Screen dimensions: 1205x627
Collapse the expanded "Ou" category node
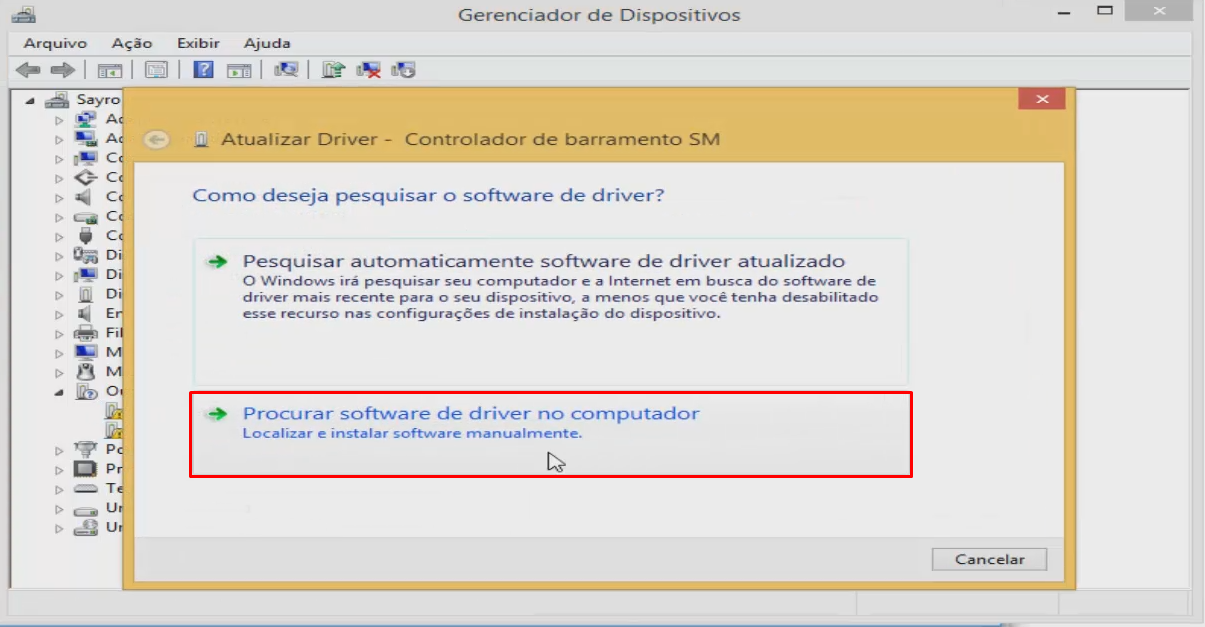coord(59,392)
